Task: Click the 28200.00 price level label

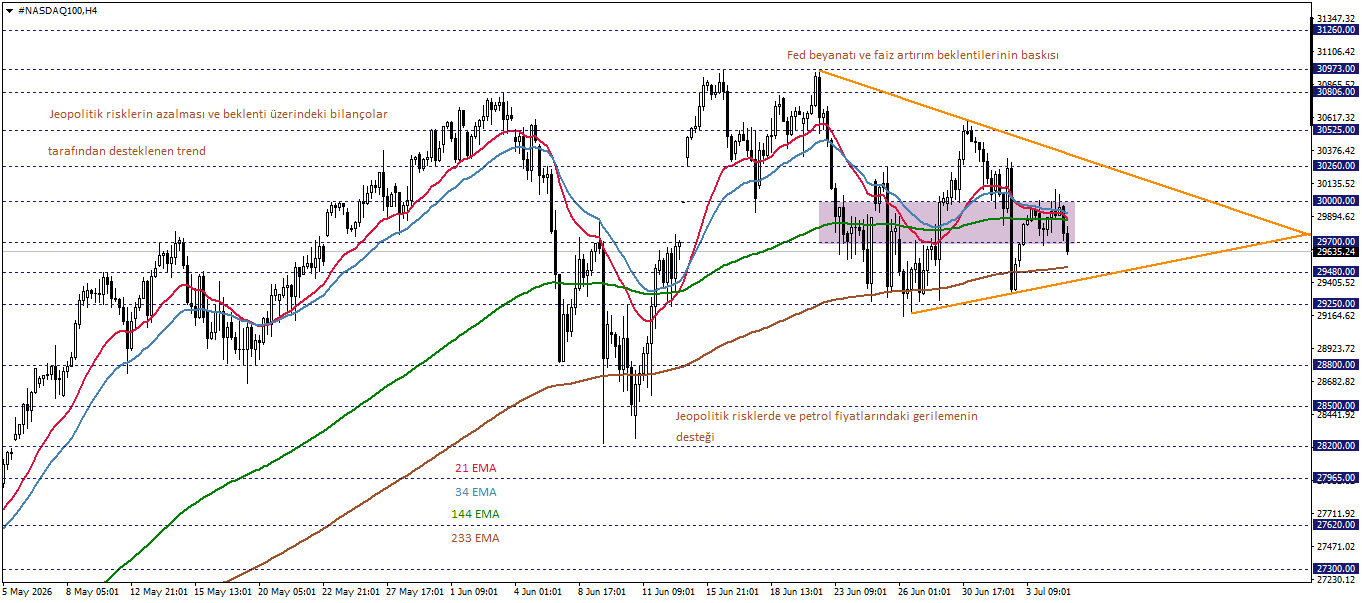Action: [1337, 446]
